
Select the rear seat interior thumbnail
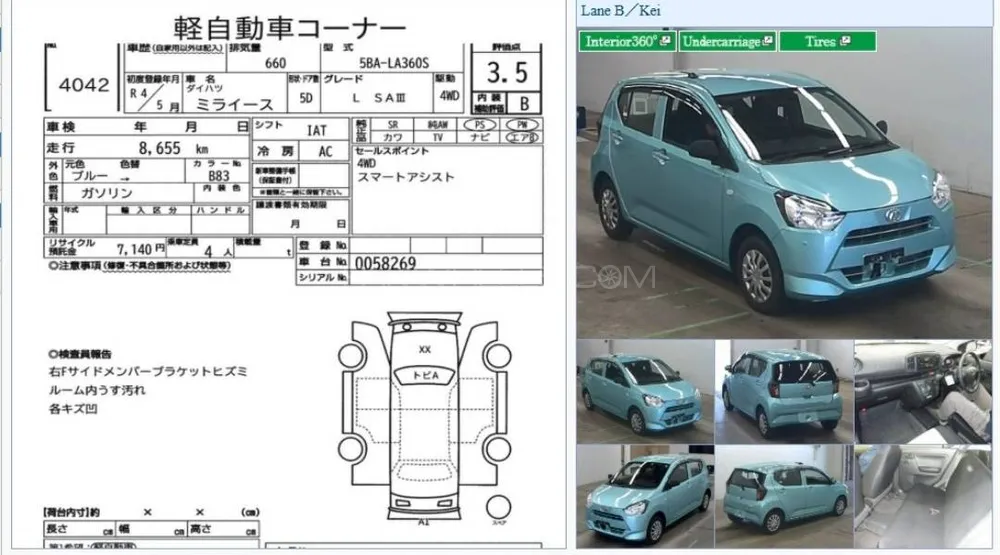pos(923,496)
